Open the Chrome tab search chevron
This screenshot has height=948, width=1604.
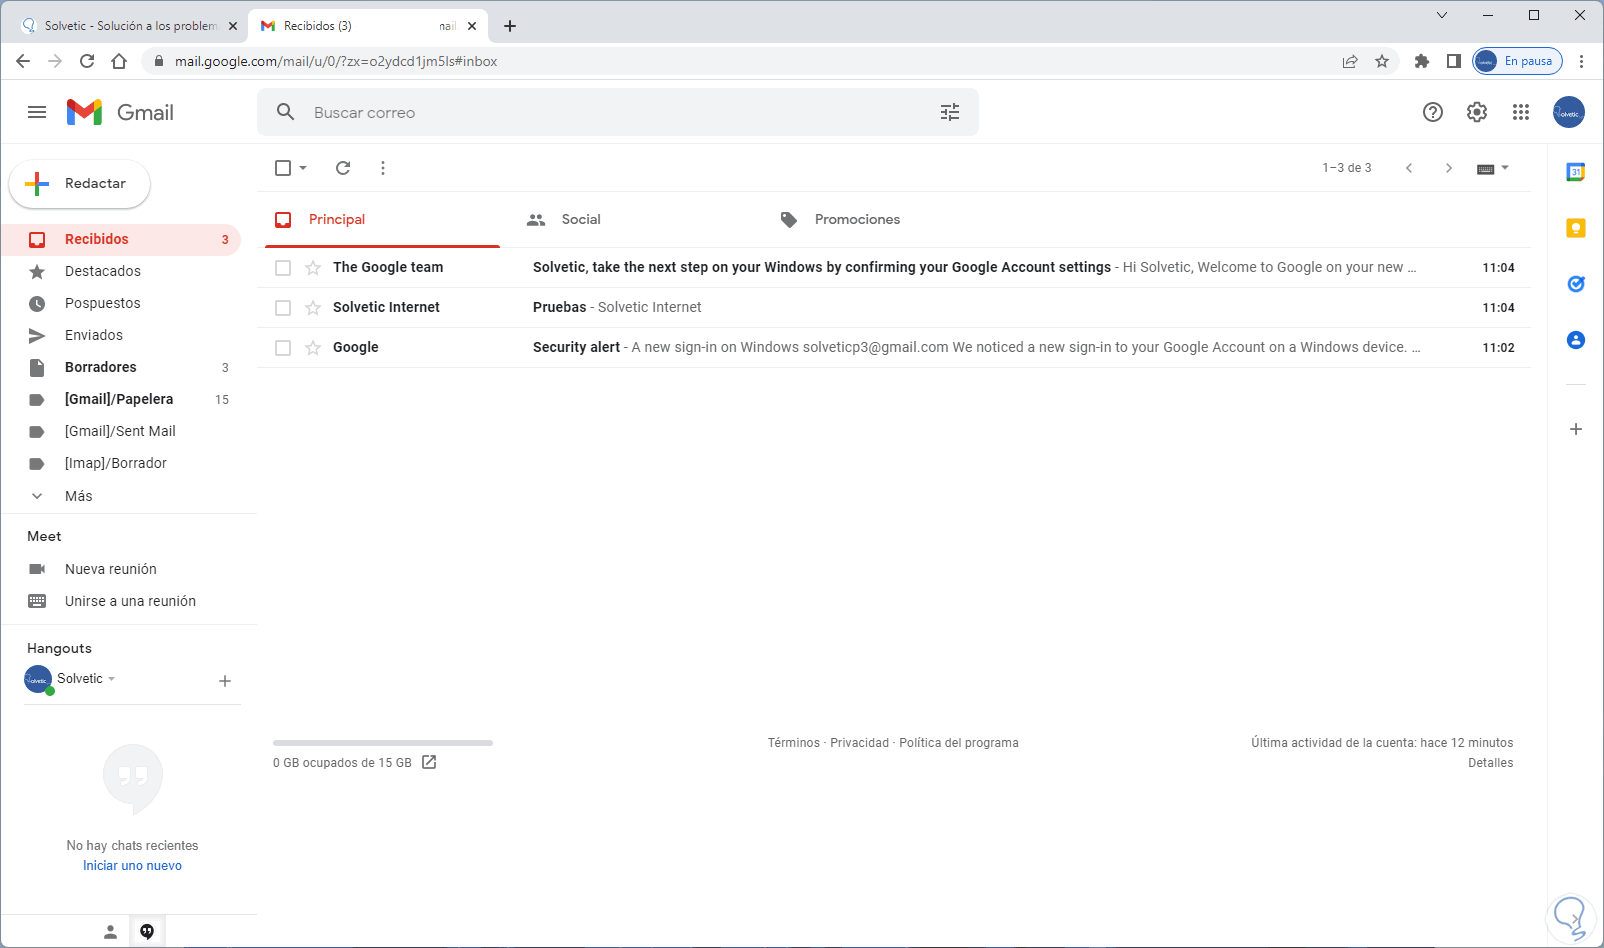1442,15
